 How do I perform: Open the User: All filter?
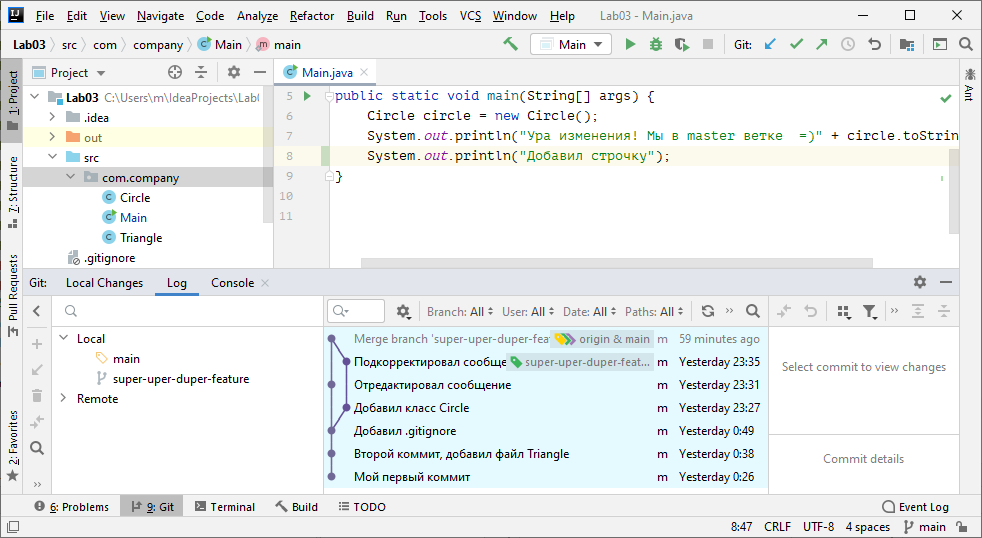(529, 311)
